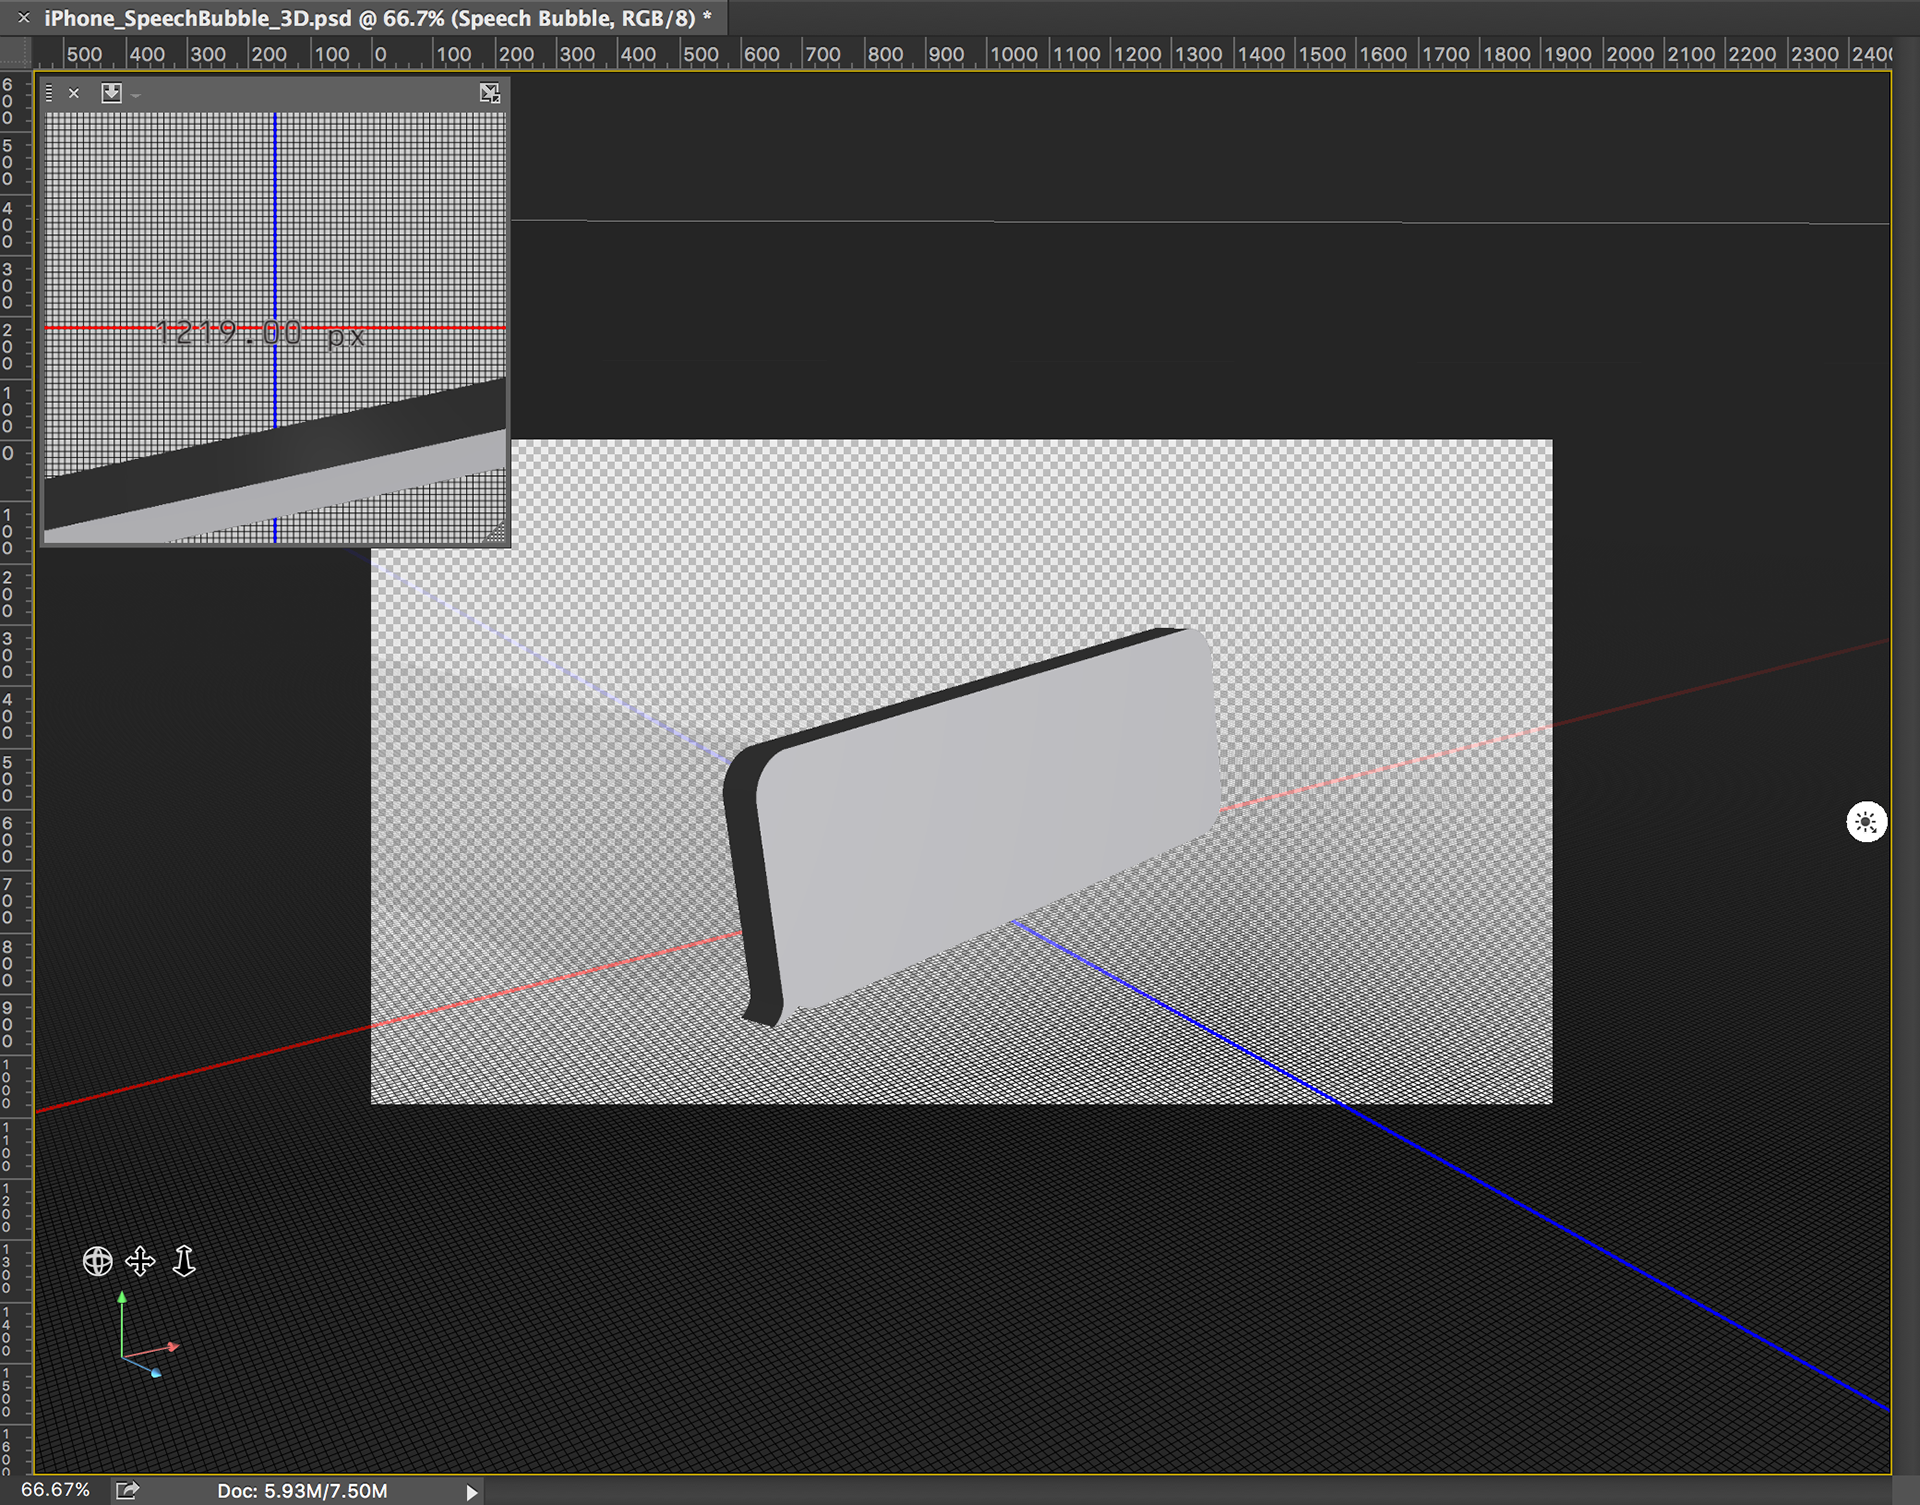1920x1505 pixels.
Task: Click the Pan 3D camera icon
Action: coord(140,1261)
